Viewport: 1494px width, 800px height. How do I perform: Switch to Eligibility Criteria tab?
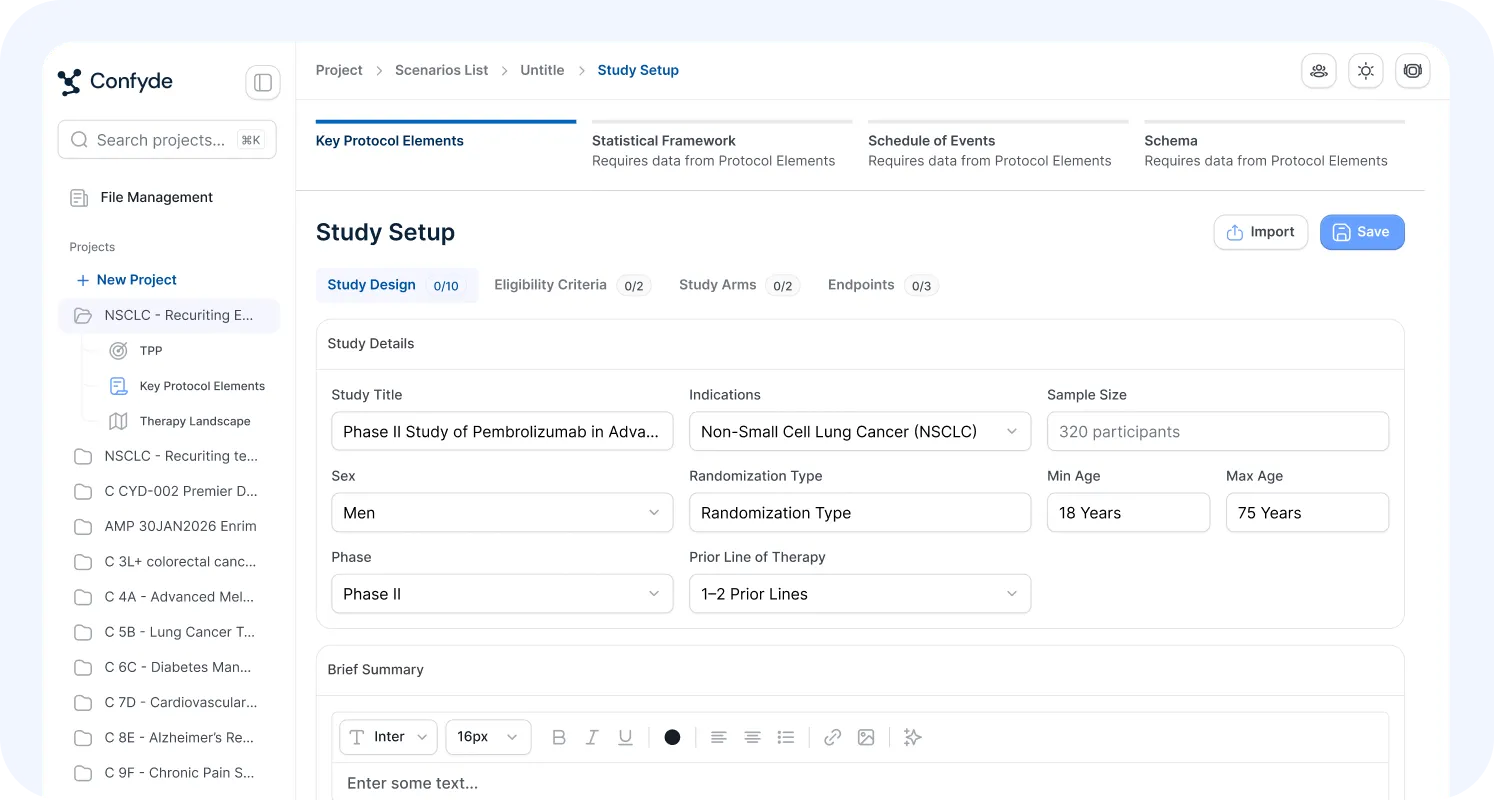click(572, 285)
